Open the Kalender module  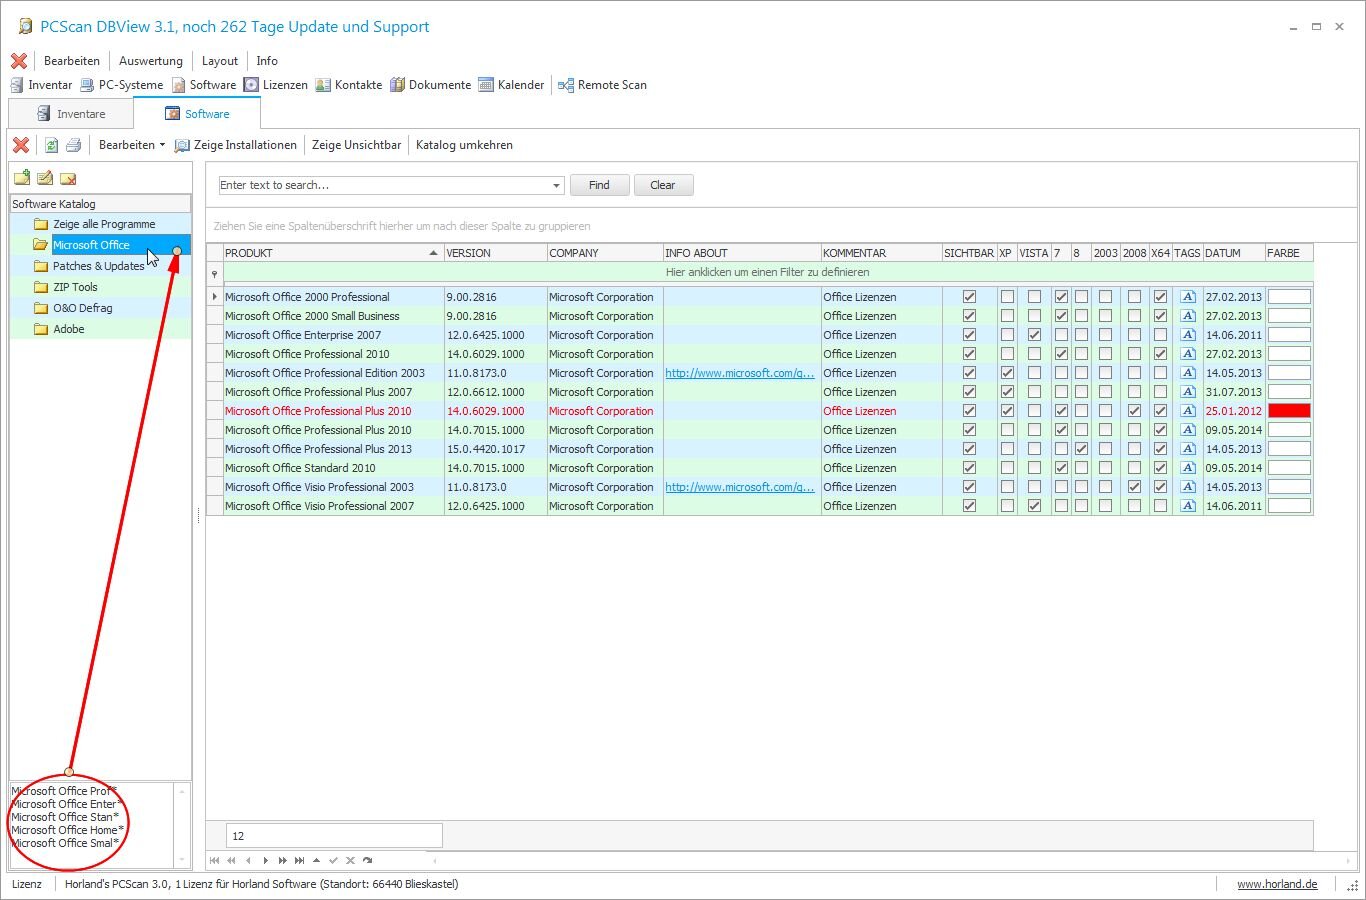(x=512, y=85)
